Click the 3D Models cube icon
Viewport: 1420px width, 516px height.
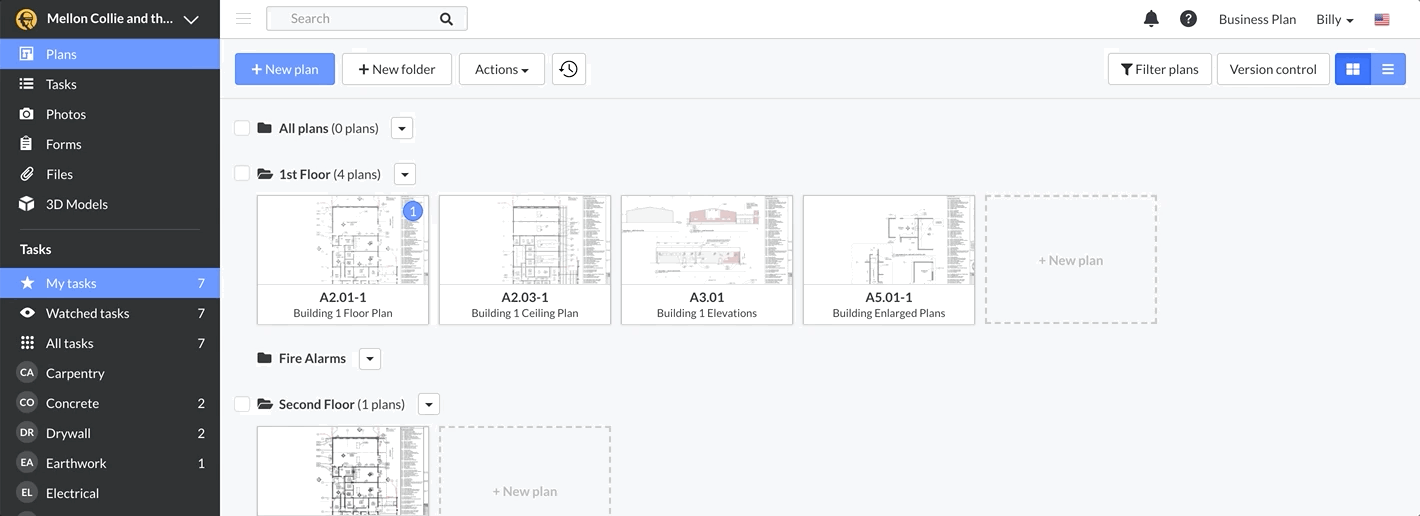pyautogui.click(x=27, y=204)
